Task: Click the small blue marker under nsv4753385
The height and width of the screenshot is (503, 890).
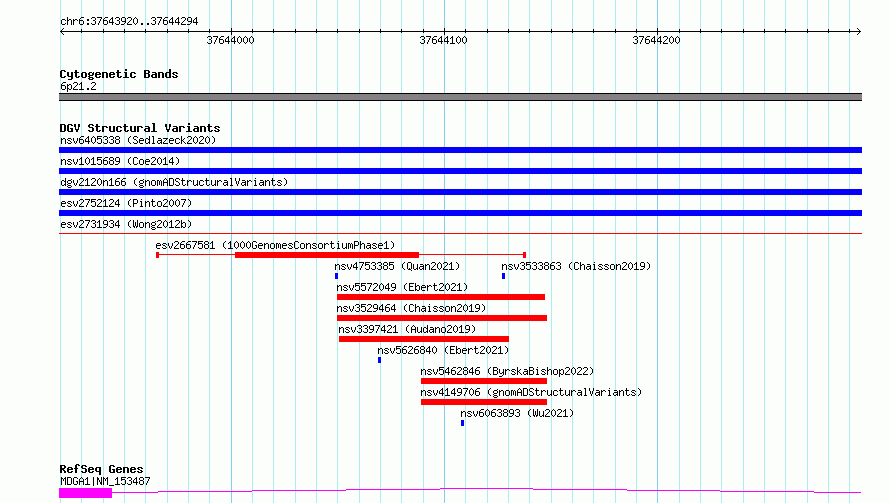Action: point(337,276)
